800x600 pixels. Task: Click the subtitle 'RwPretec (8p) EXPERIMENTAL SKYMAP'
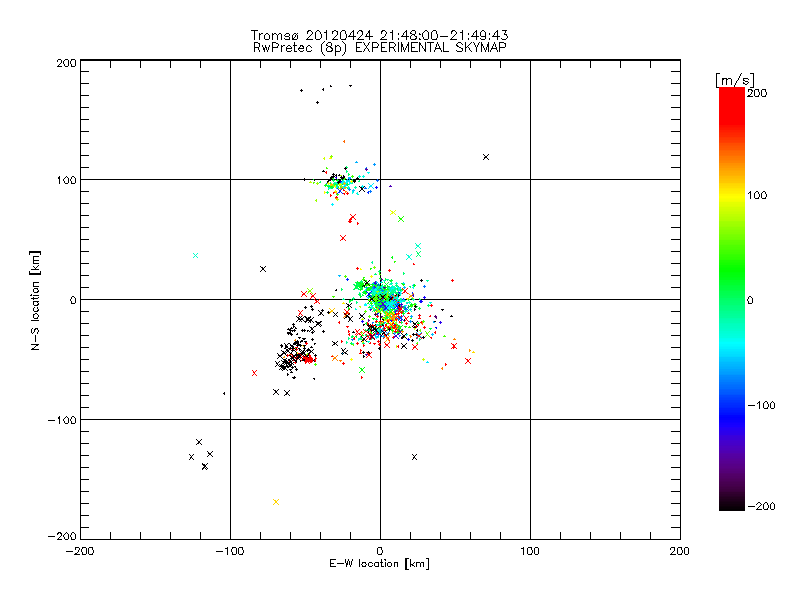(380, 47)
